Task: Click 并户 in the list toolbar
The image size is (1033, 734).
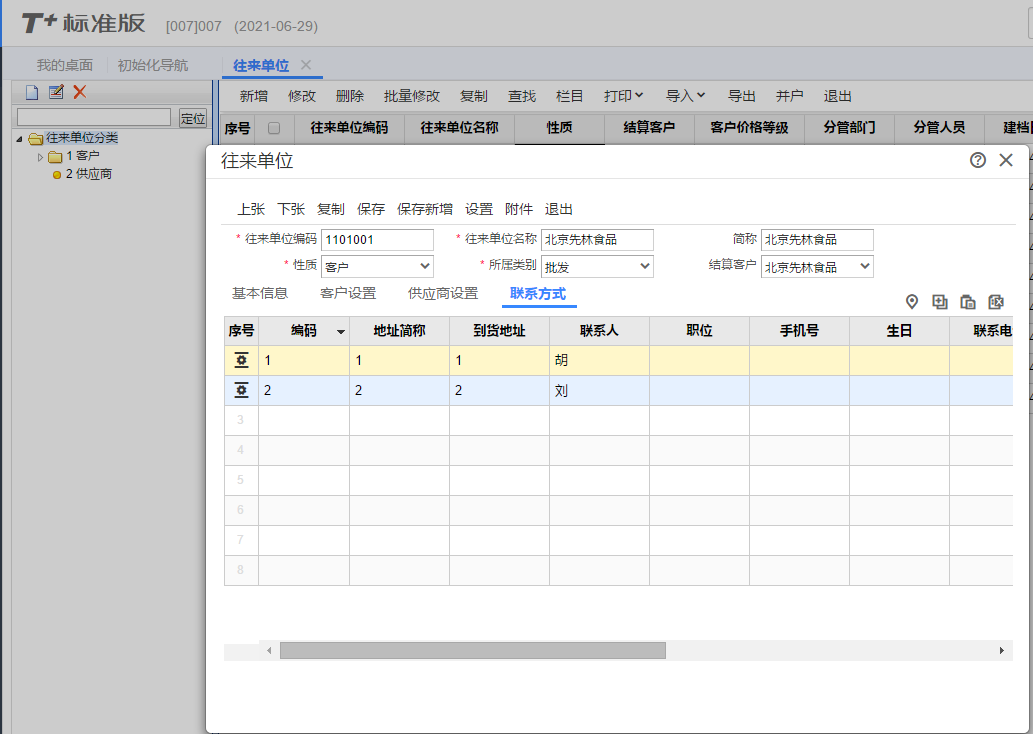Action: click(x=789, y=96)
